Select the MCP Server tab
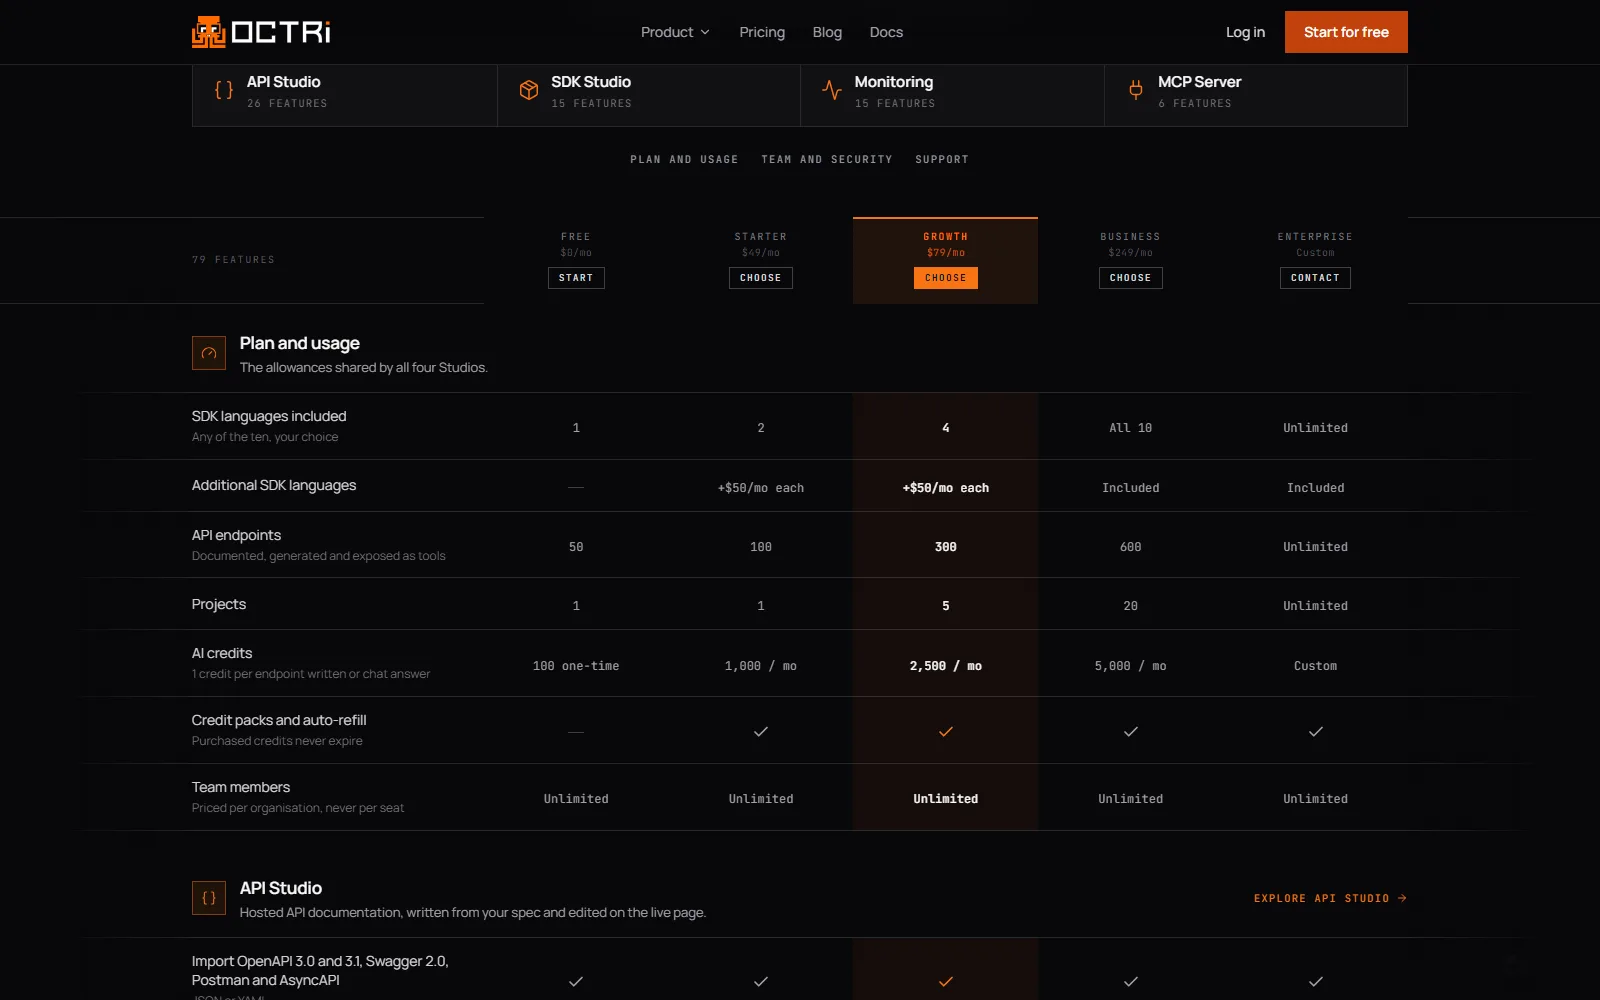The height and width of the screenshot is (1000, 1600). point(1256,95)
